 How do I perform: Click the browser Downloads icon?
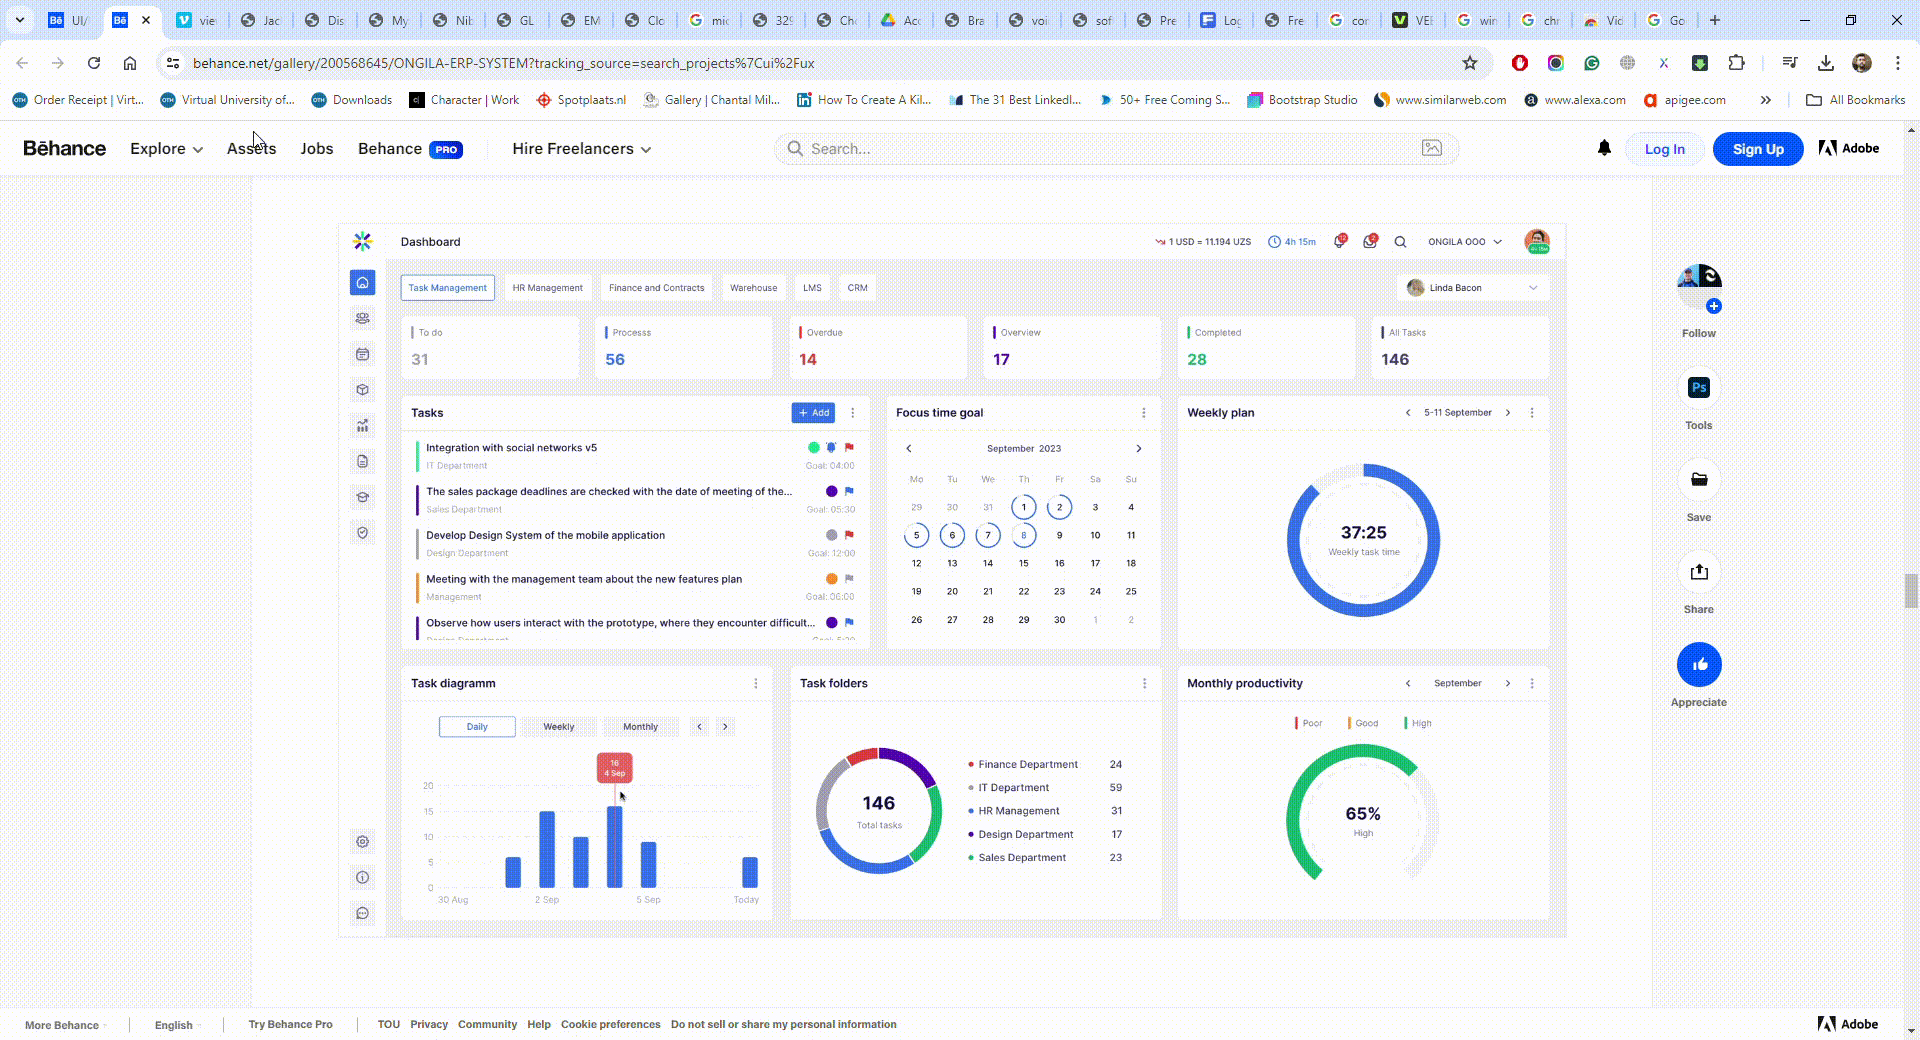tap(1826, 63)
